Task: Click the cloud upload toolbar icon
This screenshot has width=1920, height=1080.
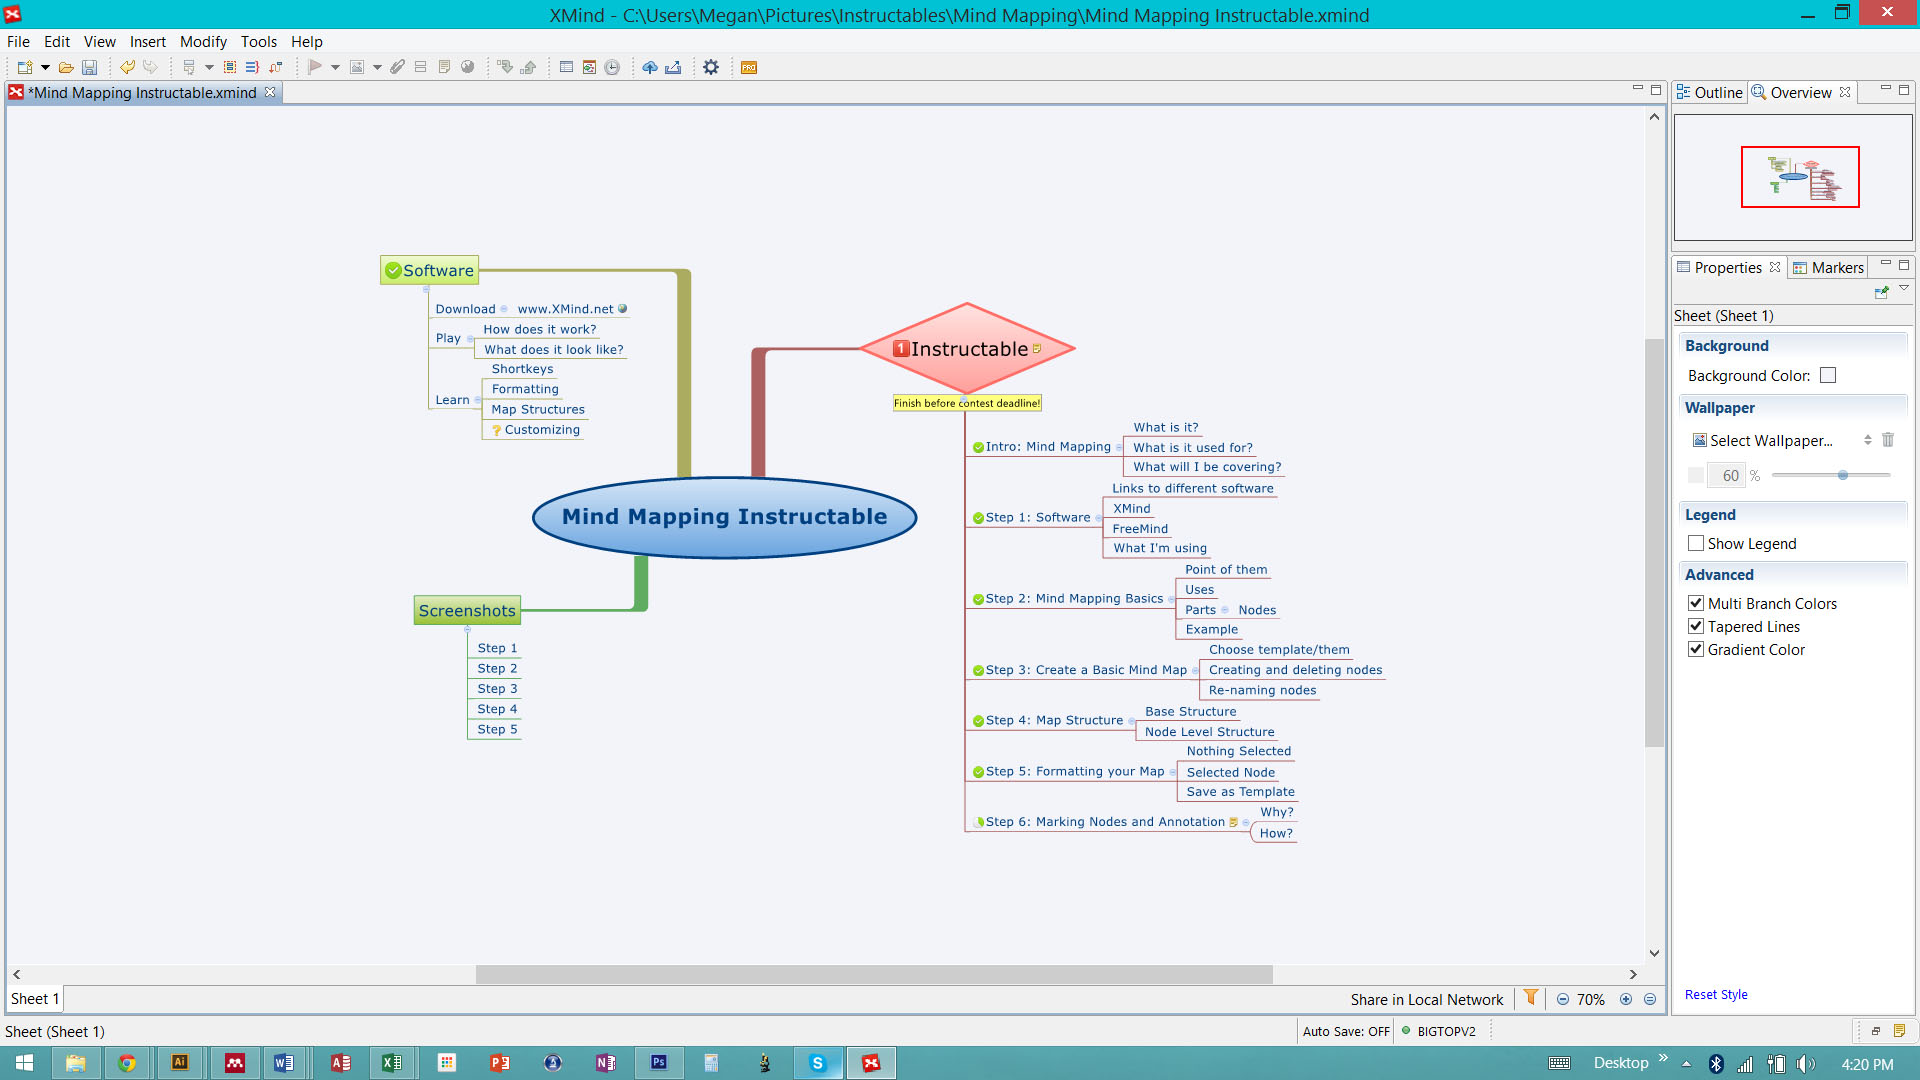Action: coord(650,67)
